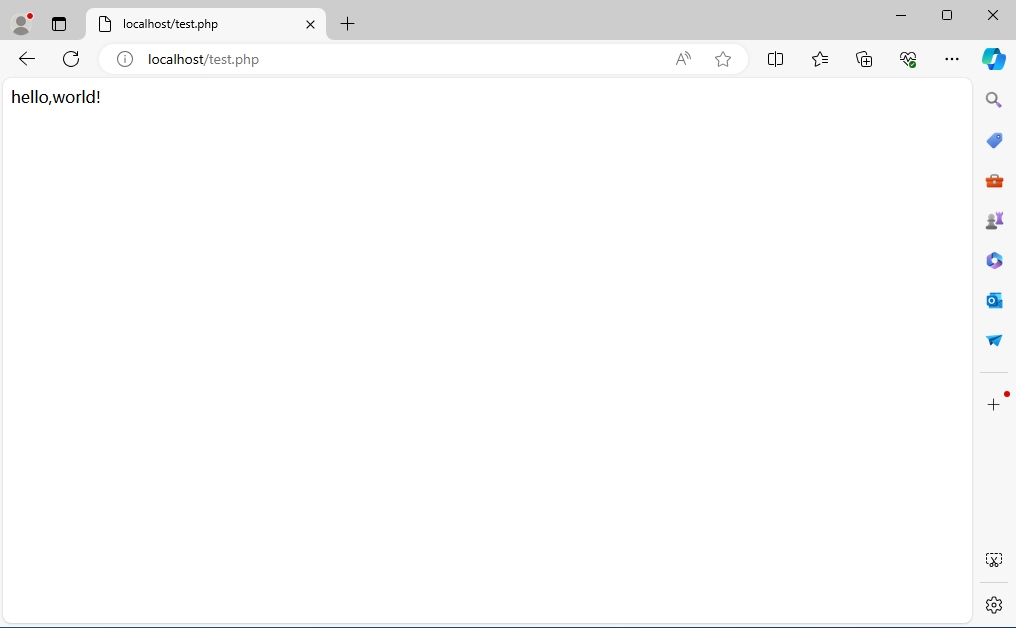
Task: Enable split screen view
Action: click(x=776, y=59)
